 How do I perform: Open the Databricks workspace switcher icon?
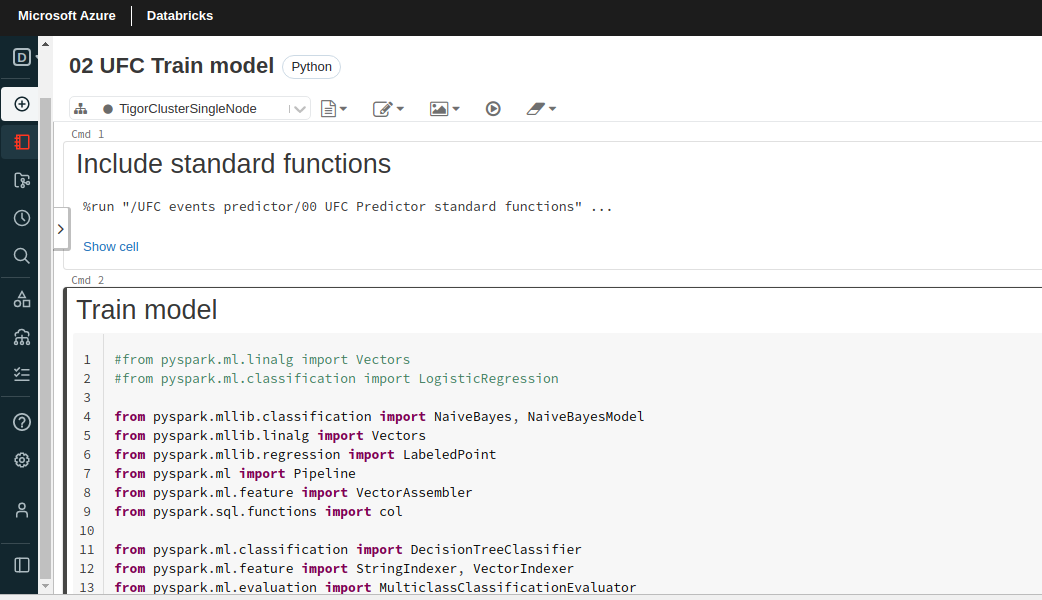click(22, 57)
